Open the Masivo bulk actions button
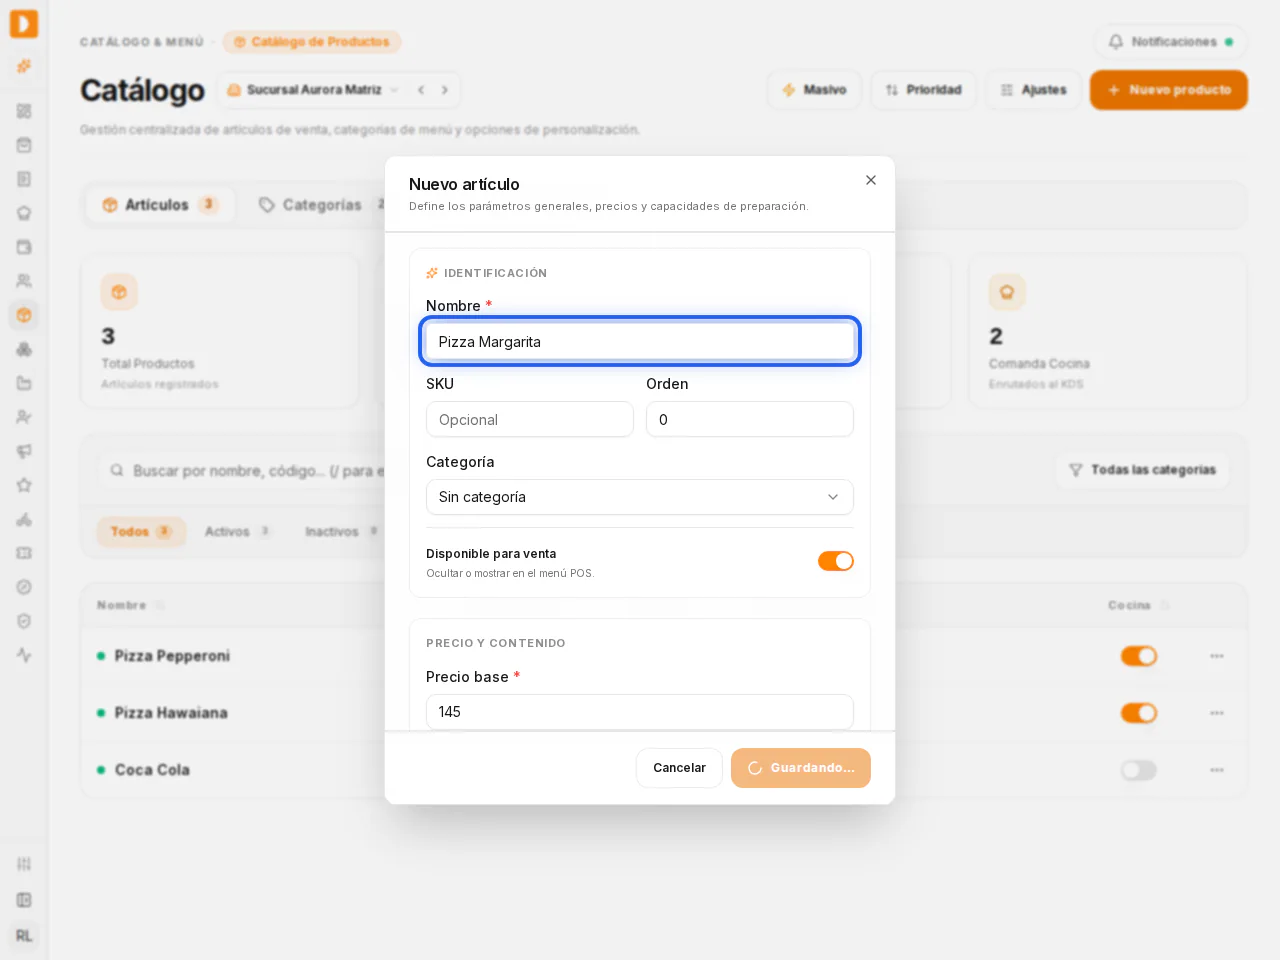 [x=814, y=90]
